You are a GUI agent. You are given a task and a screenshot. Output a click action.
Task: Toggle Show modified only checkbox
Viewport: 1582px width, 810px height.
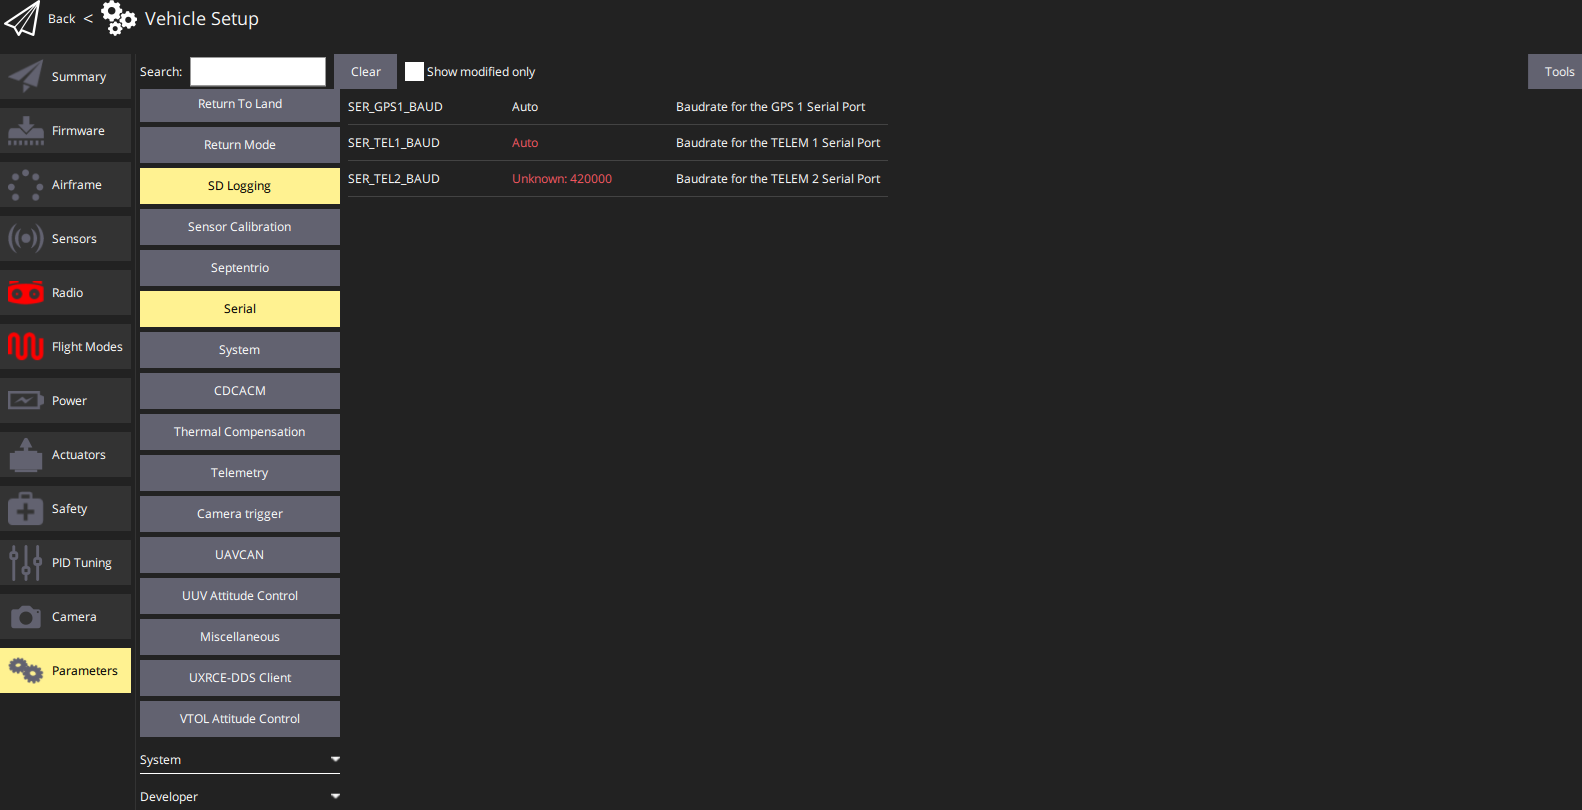(x=414, y=72)
